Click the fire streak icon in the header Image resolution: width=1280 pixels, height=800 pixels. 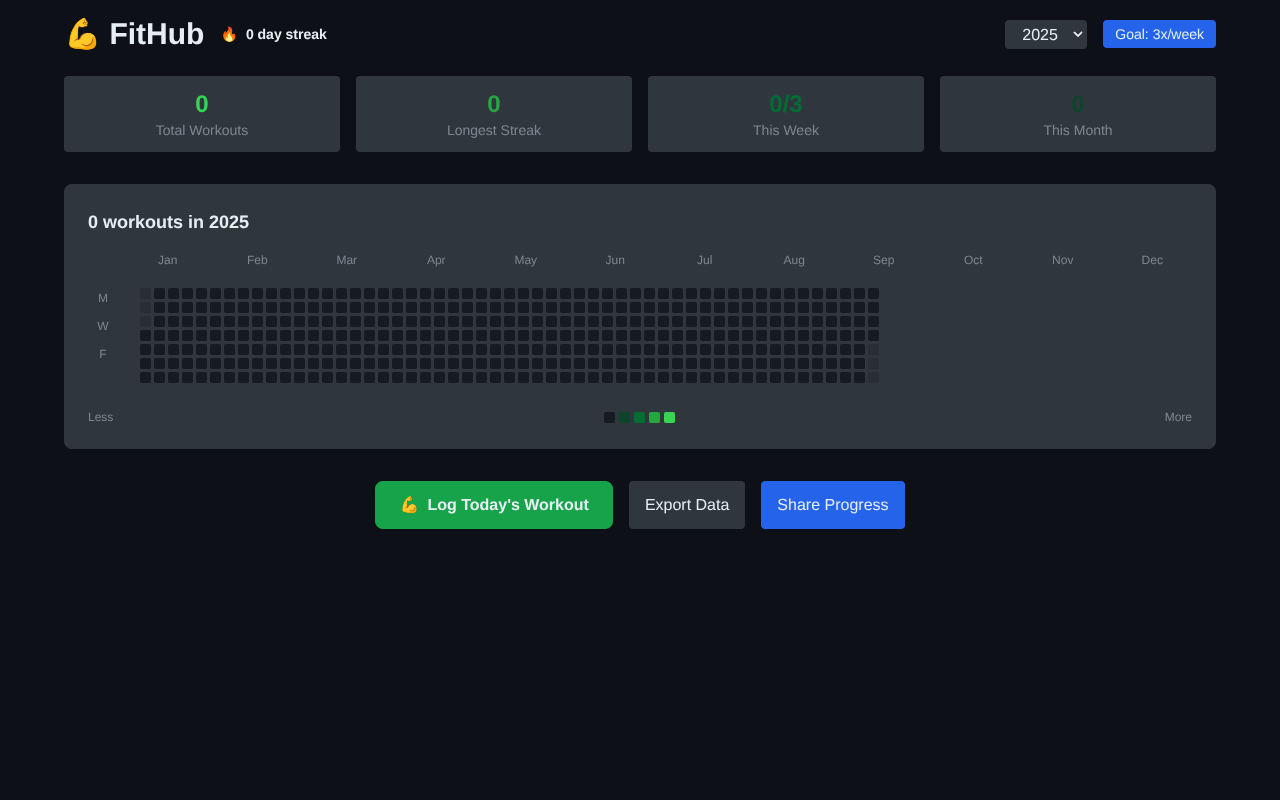(x=228, y=33)
